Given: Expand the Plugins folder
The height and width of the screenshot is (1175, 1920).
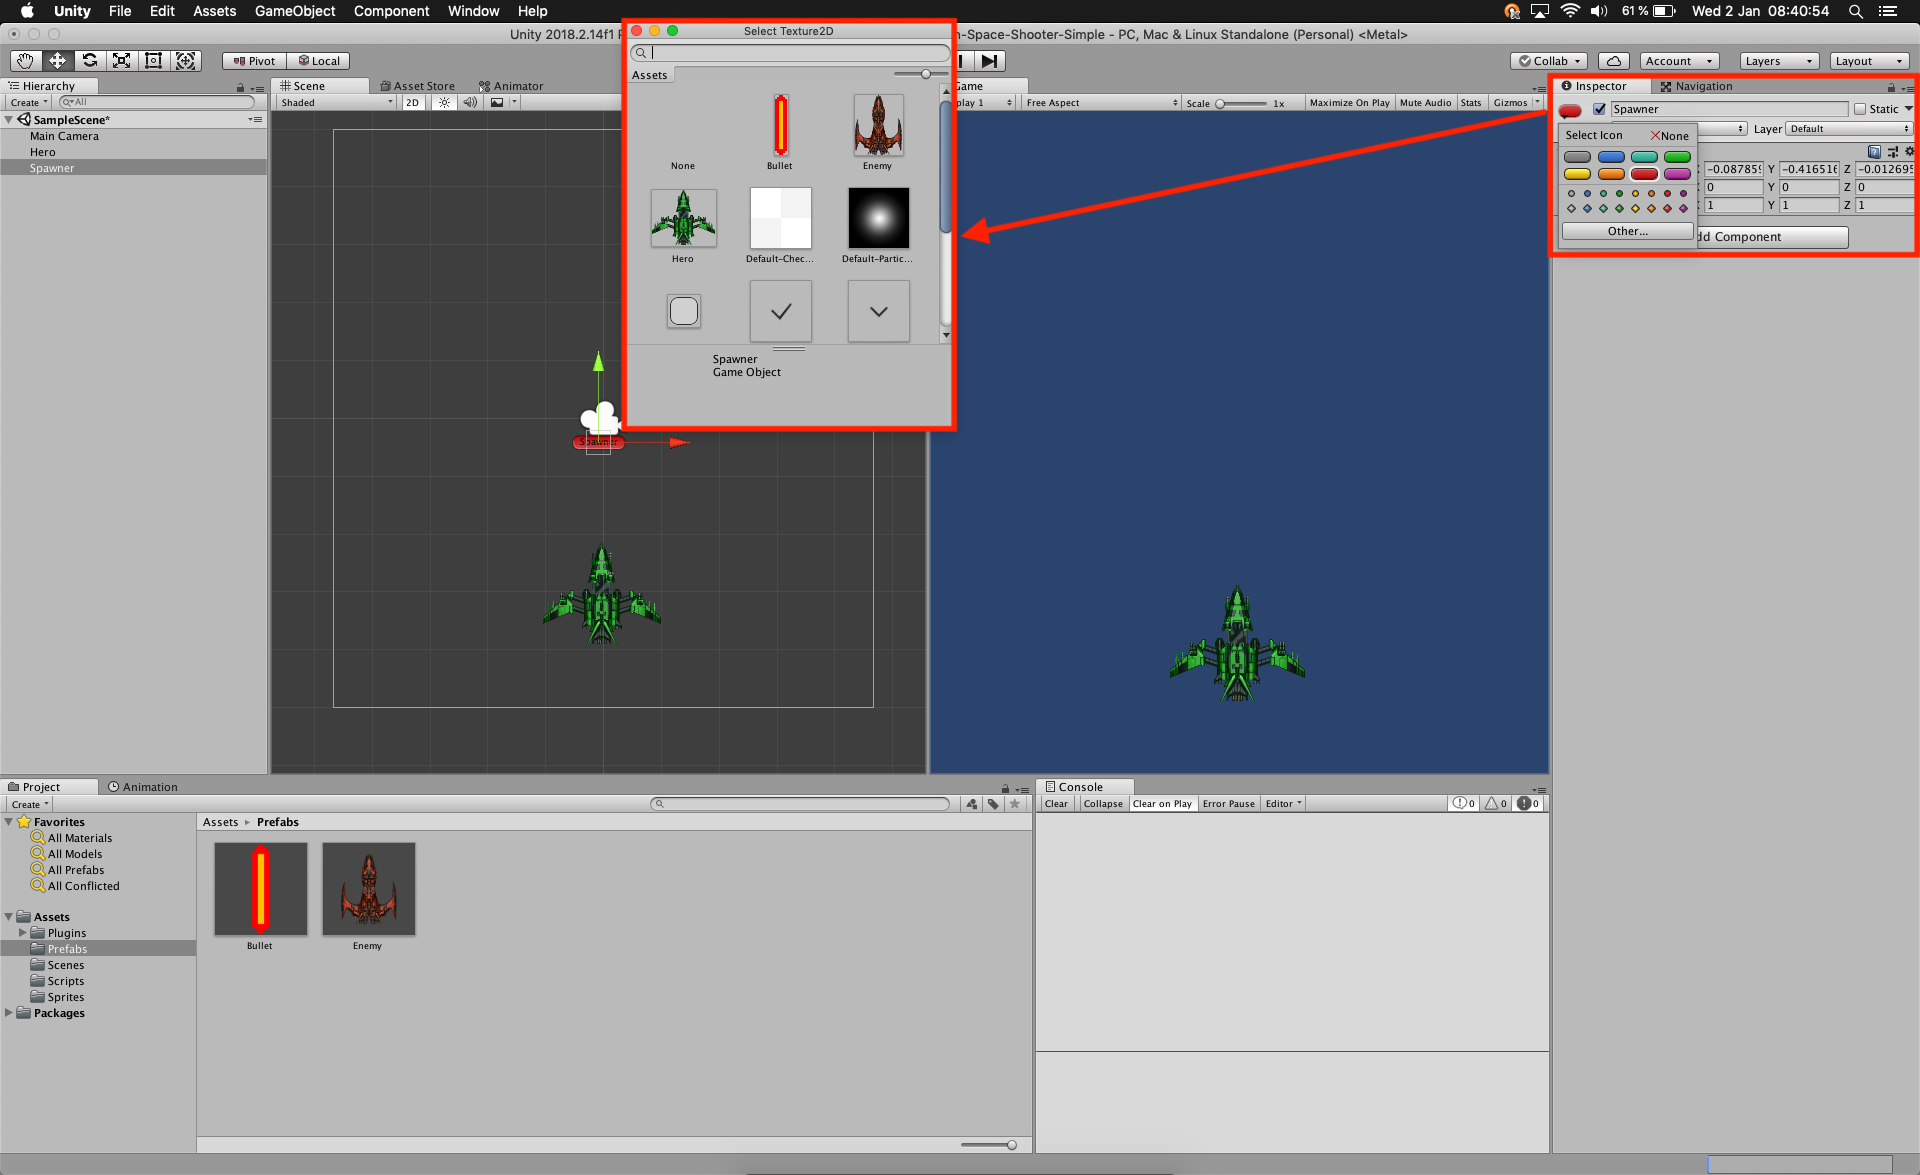Looking at the screenshot, I should [22, 933].
